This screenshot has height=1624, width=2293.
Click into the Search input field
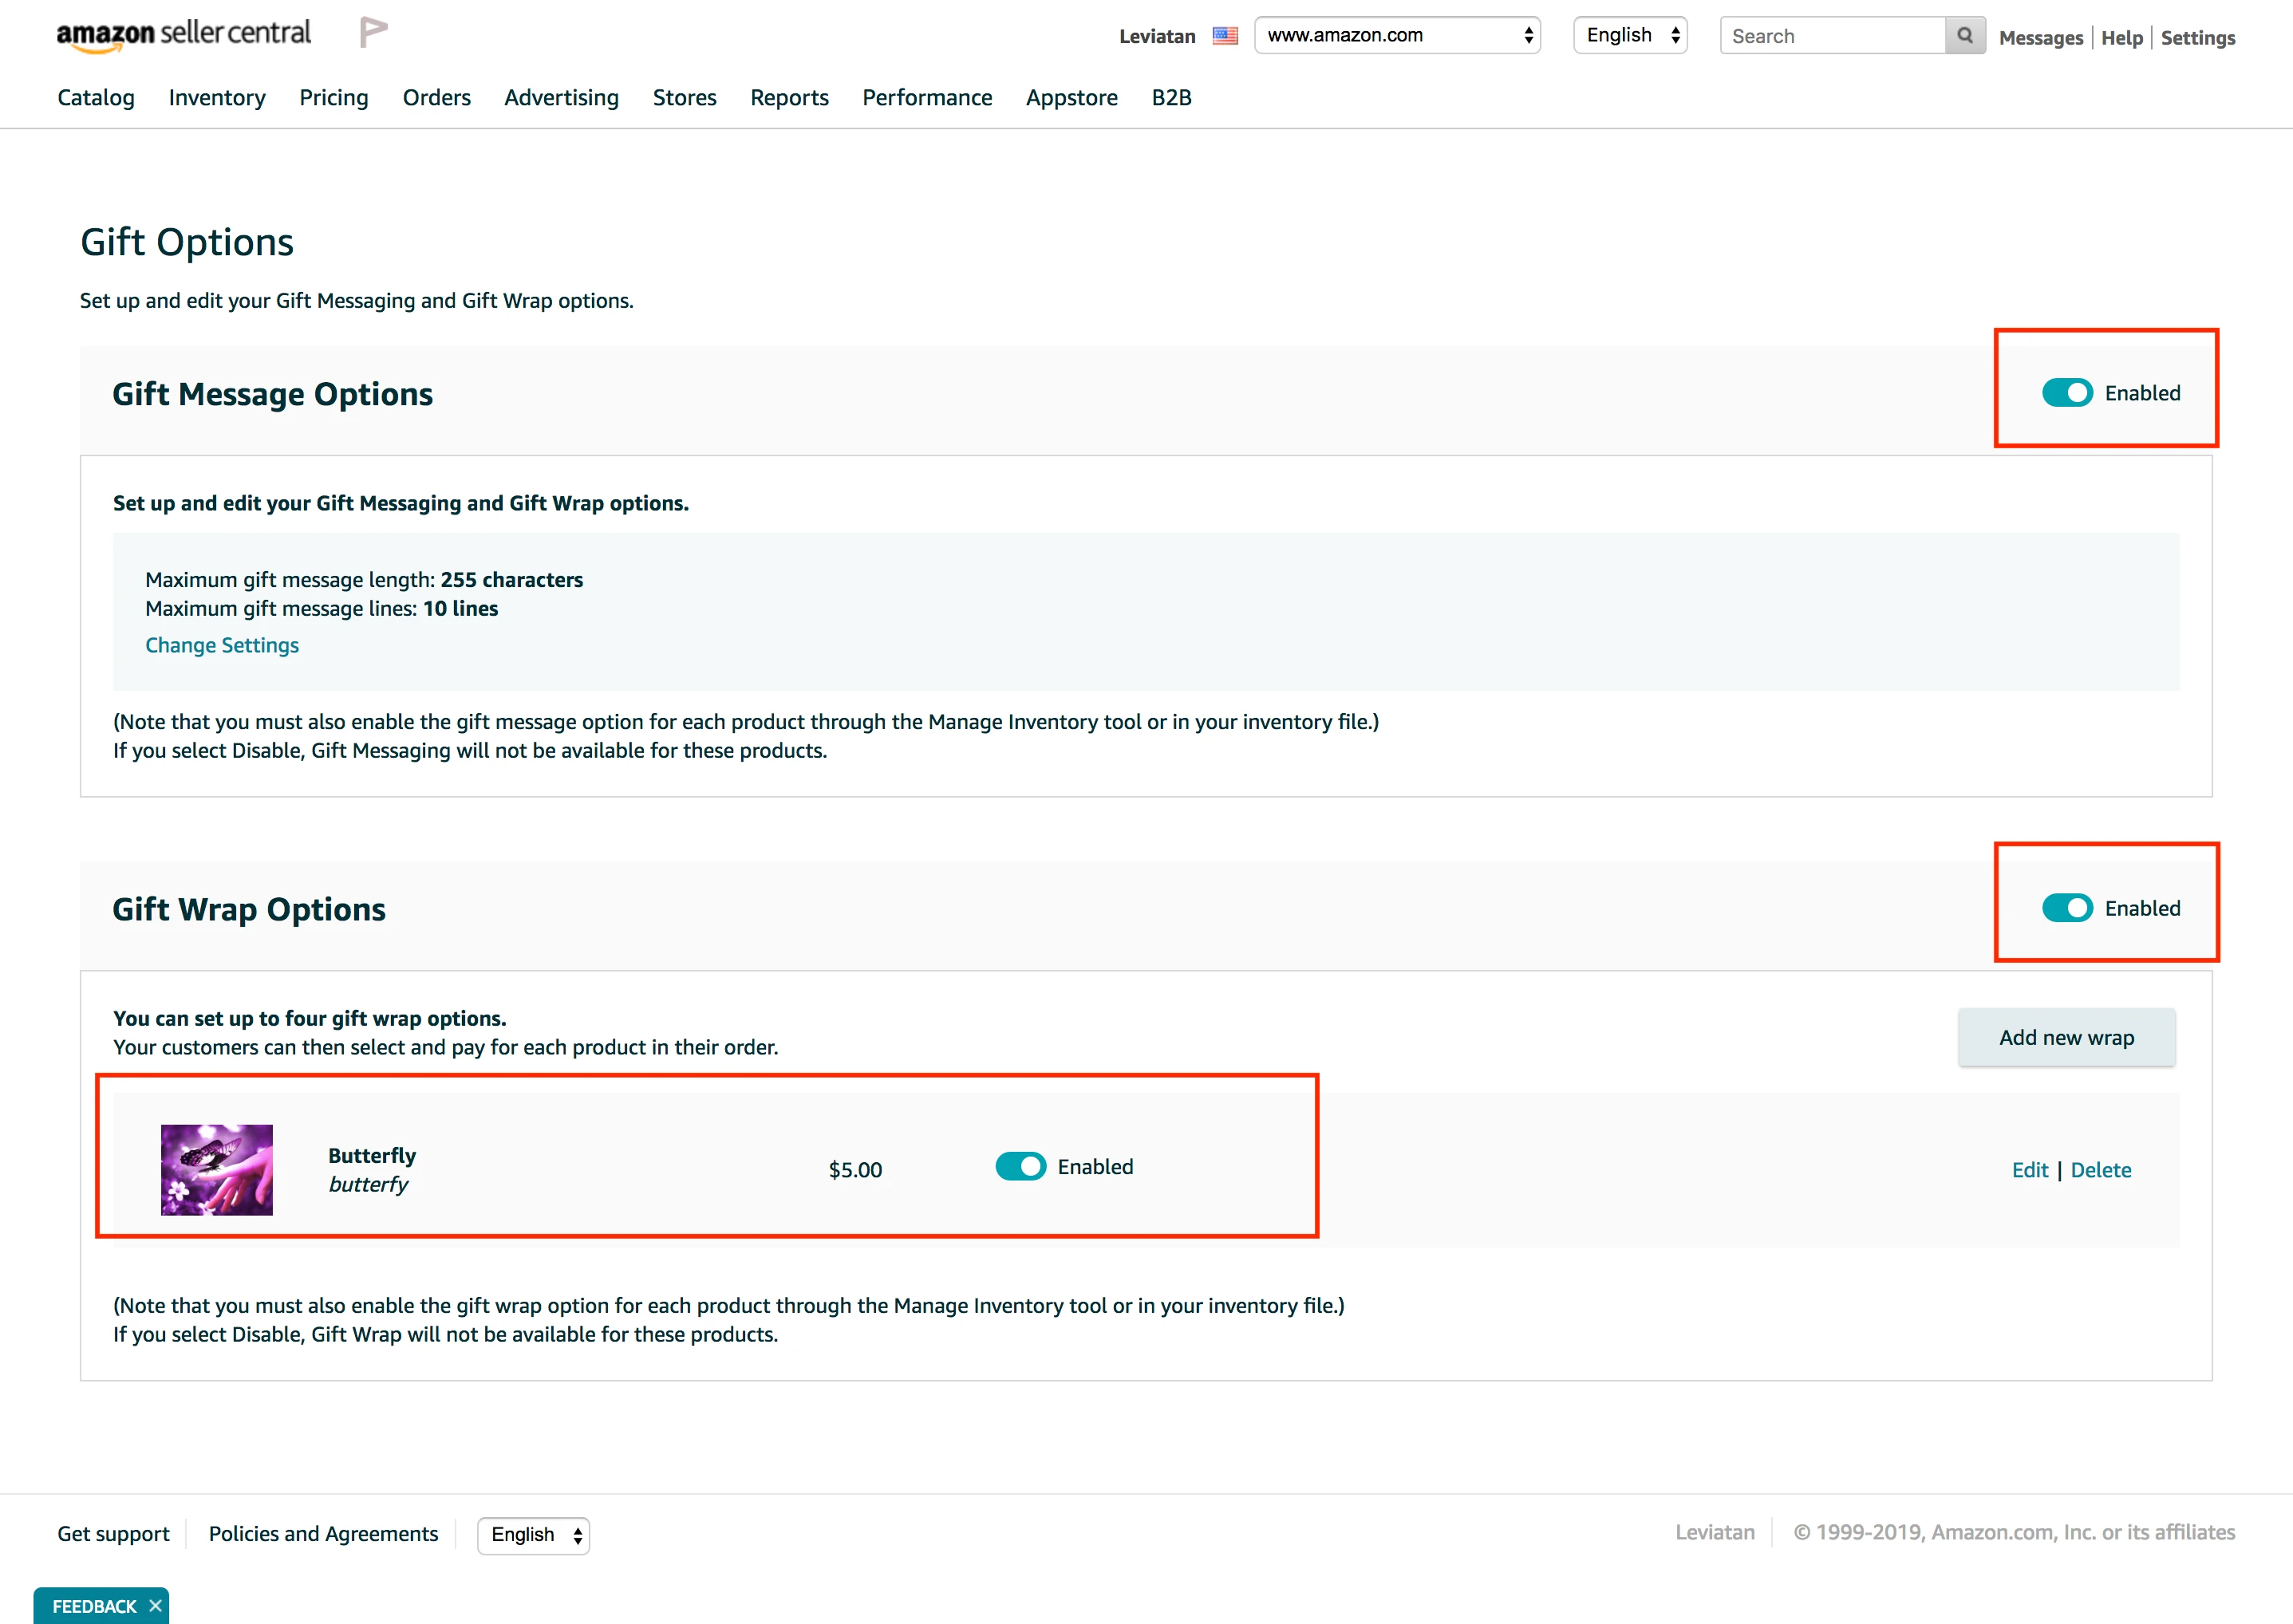tap(1833, 36)
